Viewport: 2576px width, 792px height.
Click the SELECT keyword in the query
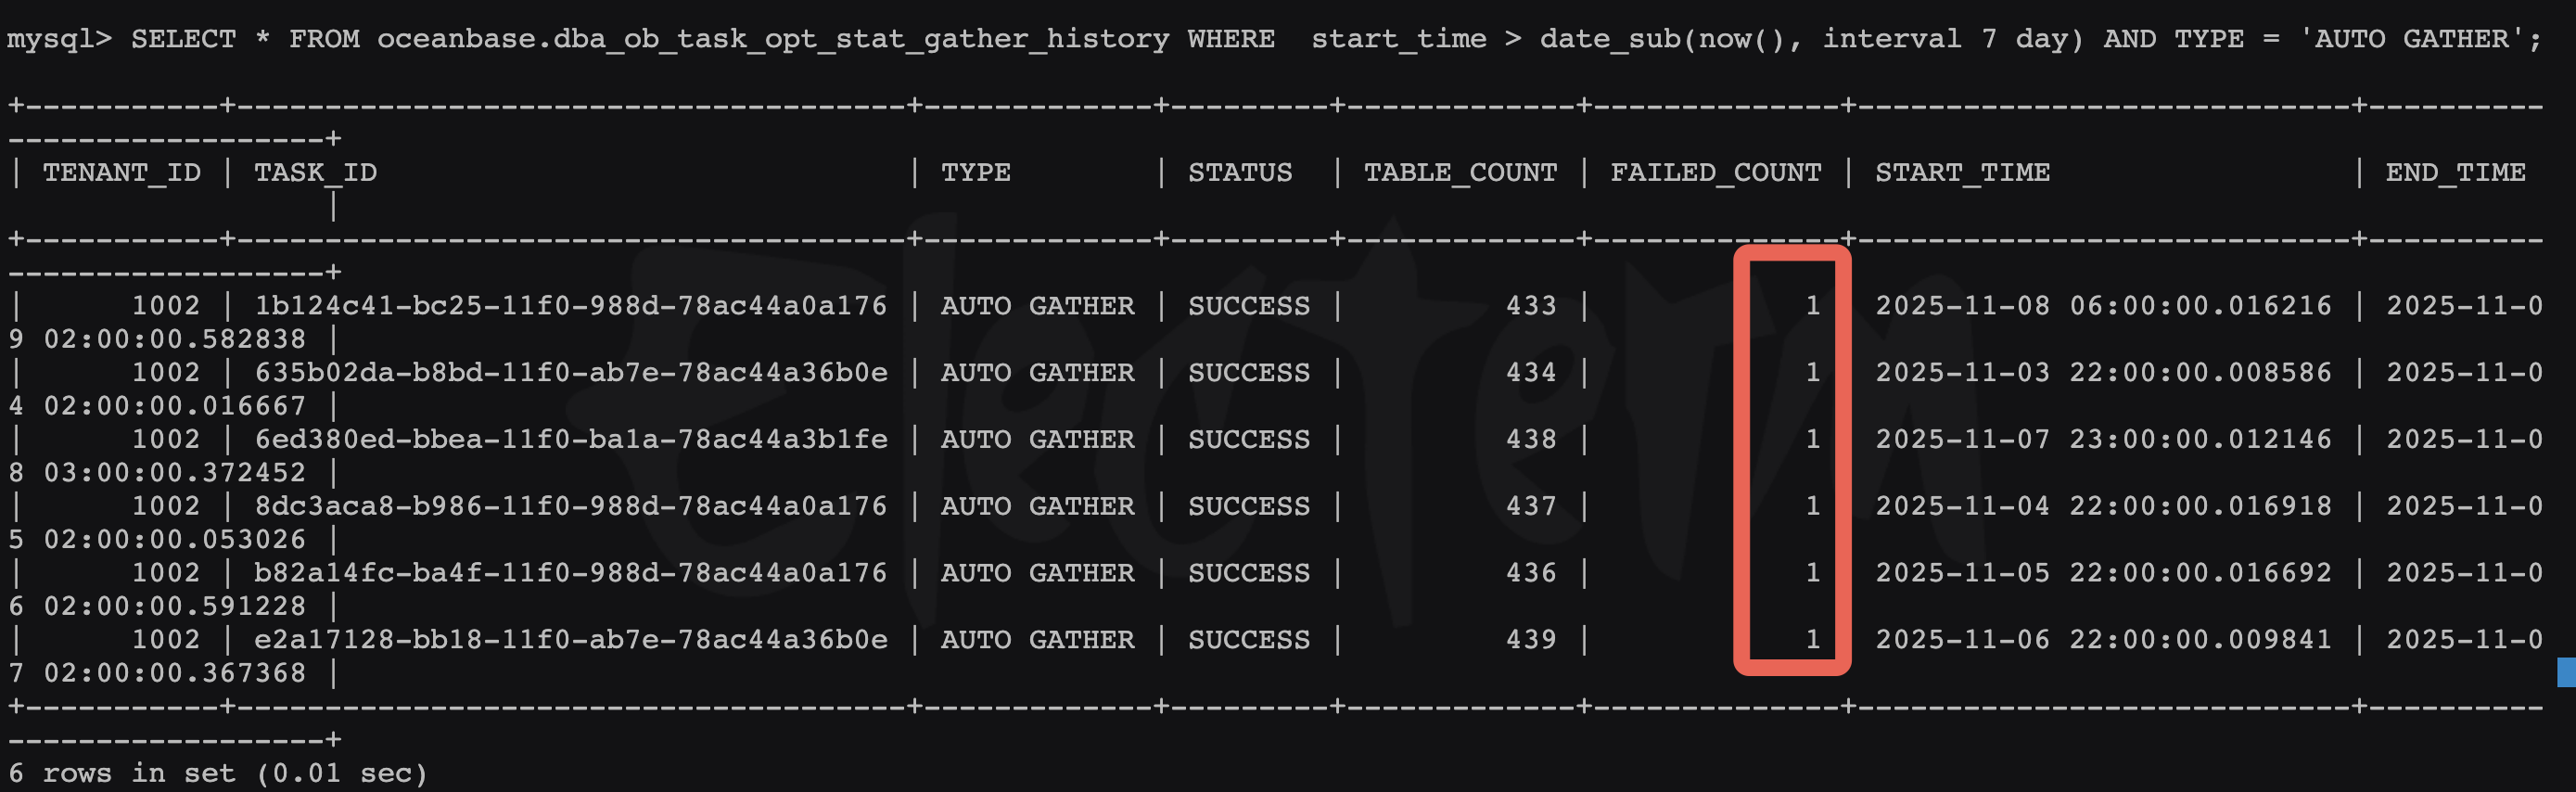click(183, 40)
